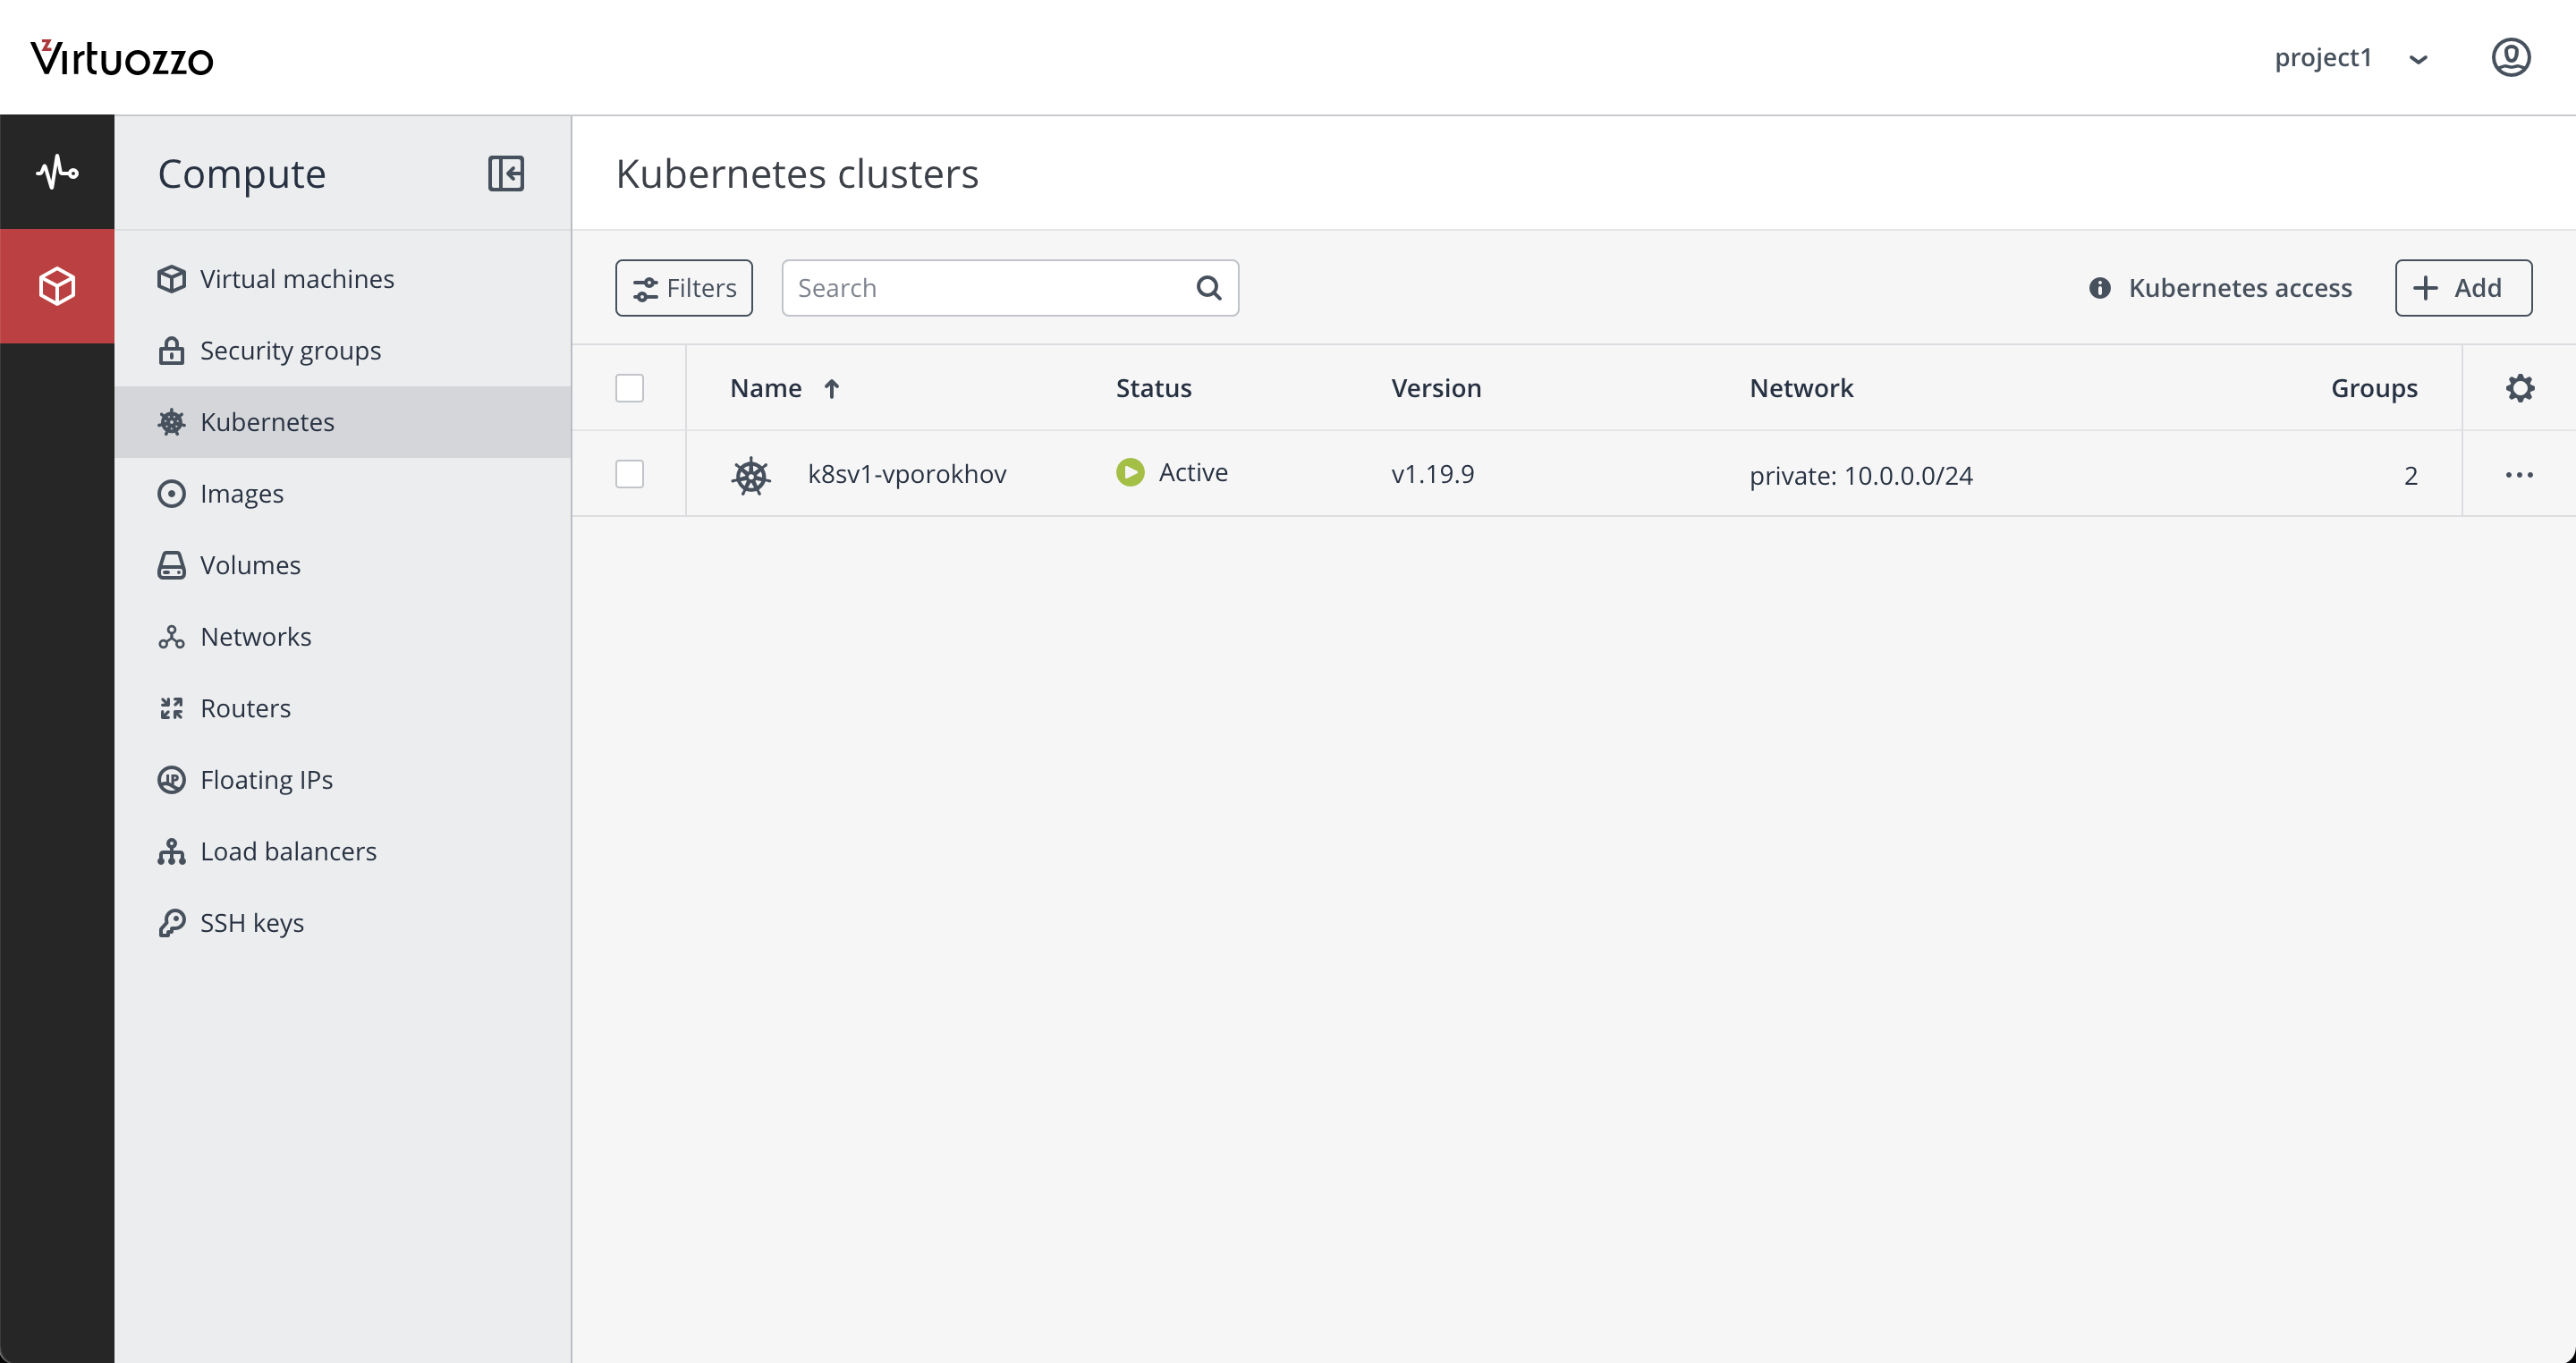Select all clusters header checkbox

click(x=629, y=388)
